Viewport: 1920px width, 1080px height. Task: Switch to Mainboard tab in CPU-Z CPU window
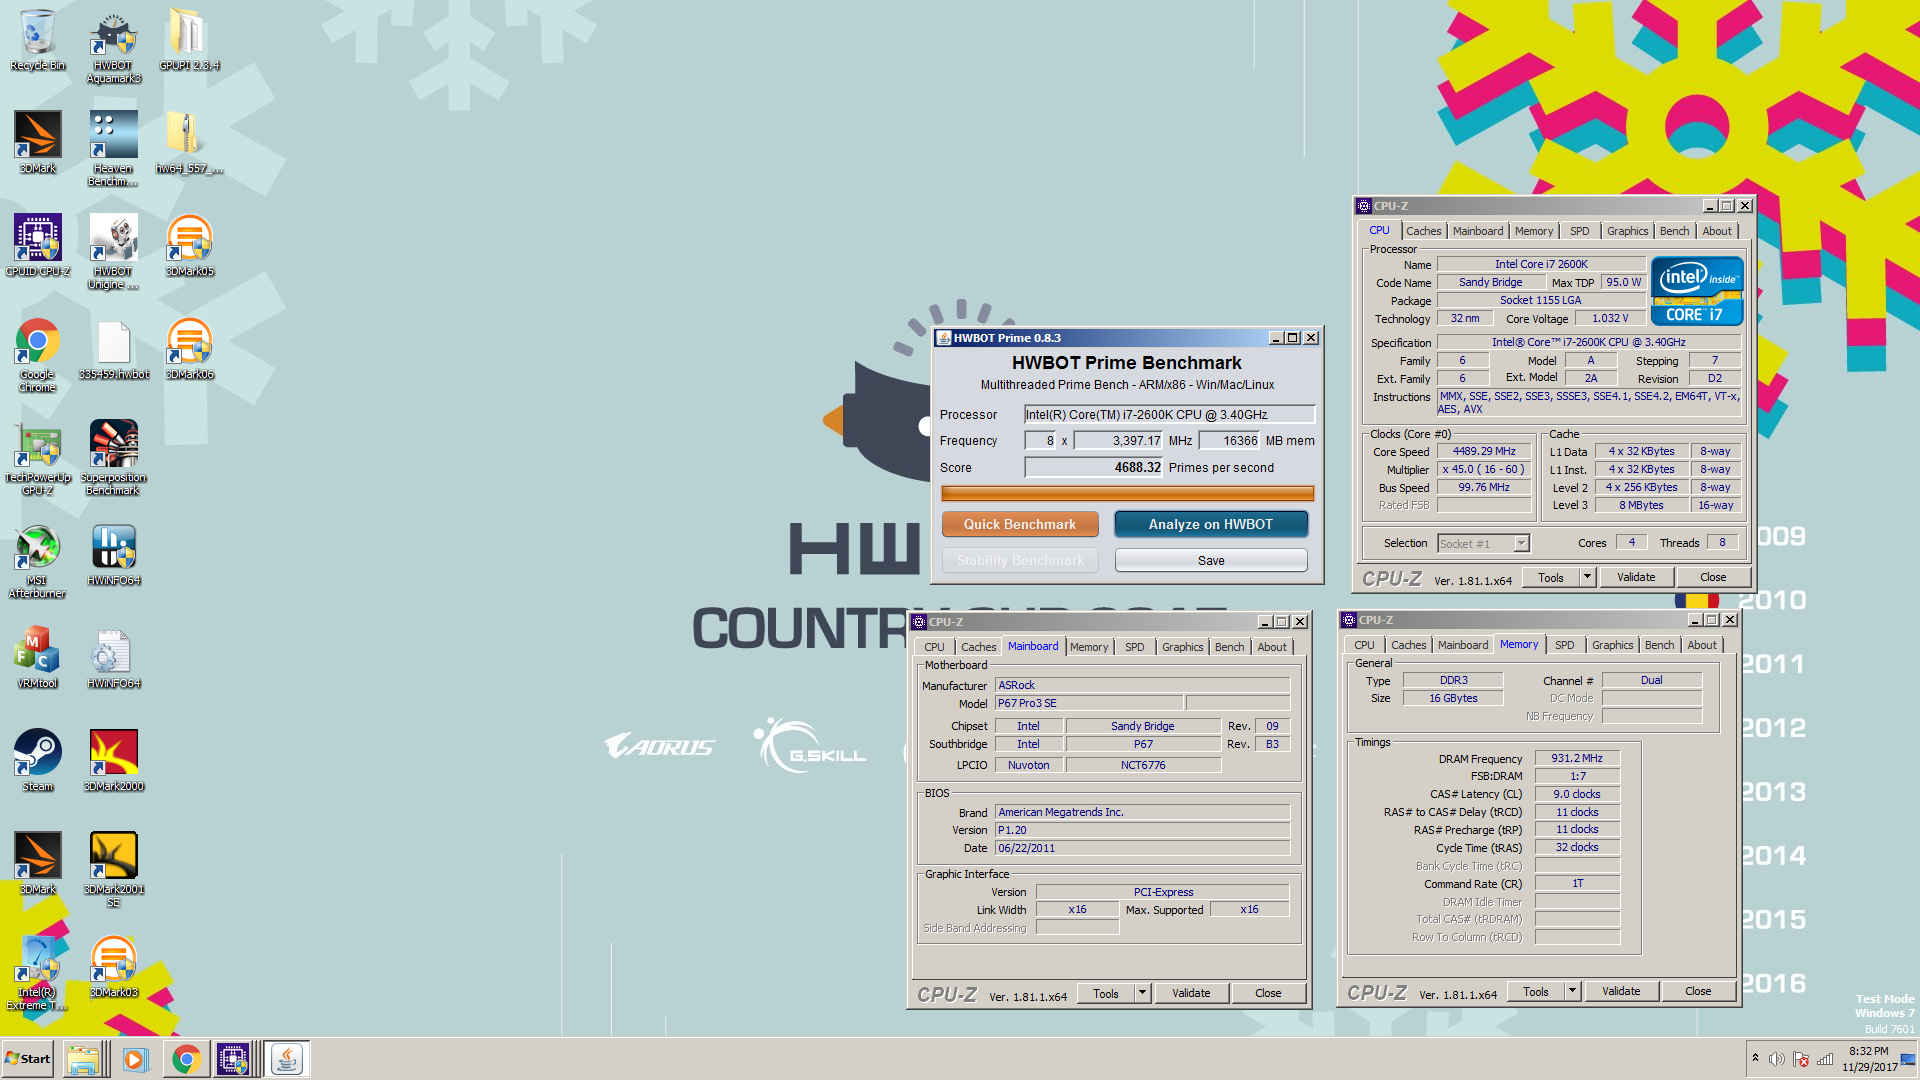(1477, 231)
